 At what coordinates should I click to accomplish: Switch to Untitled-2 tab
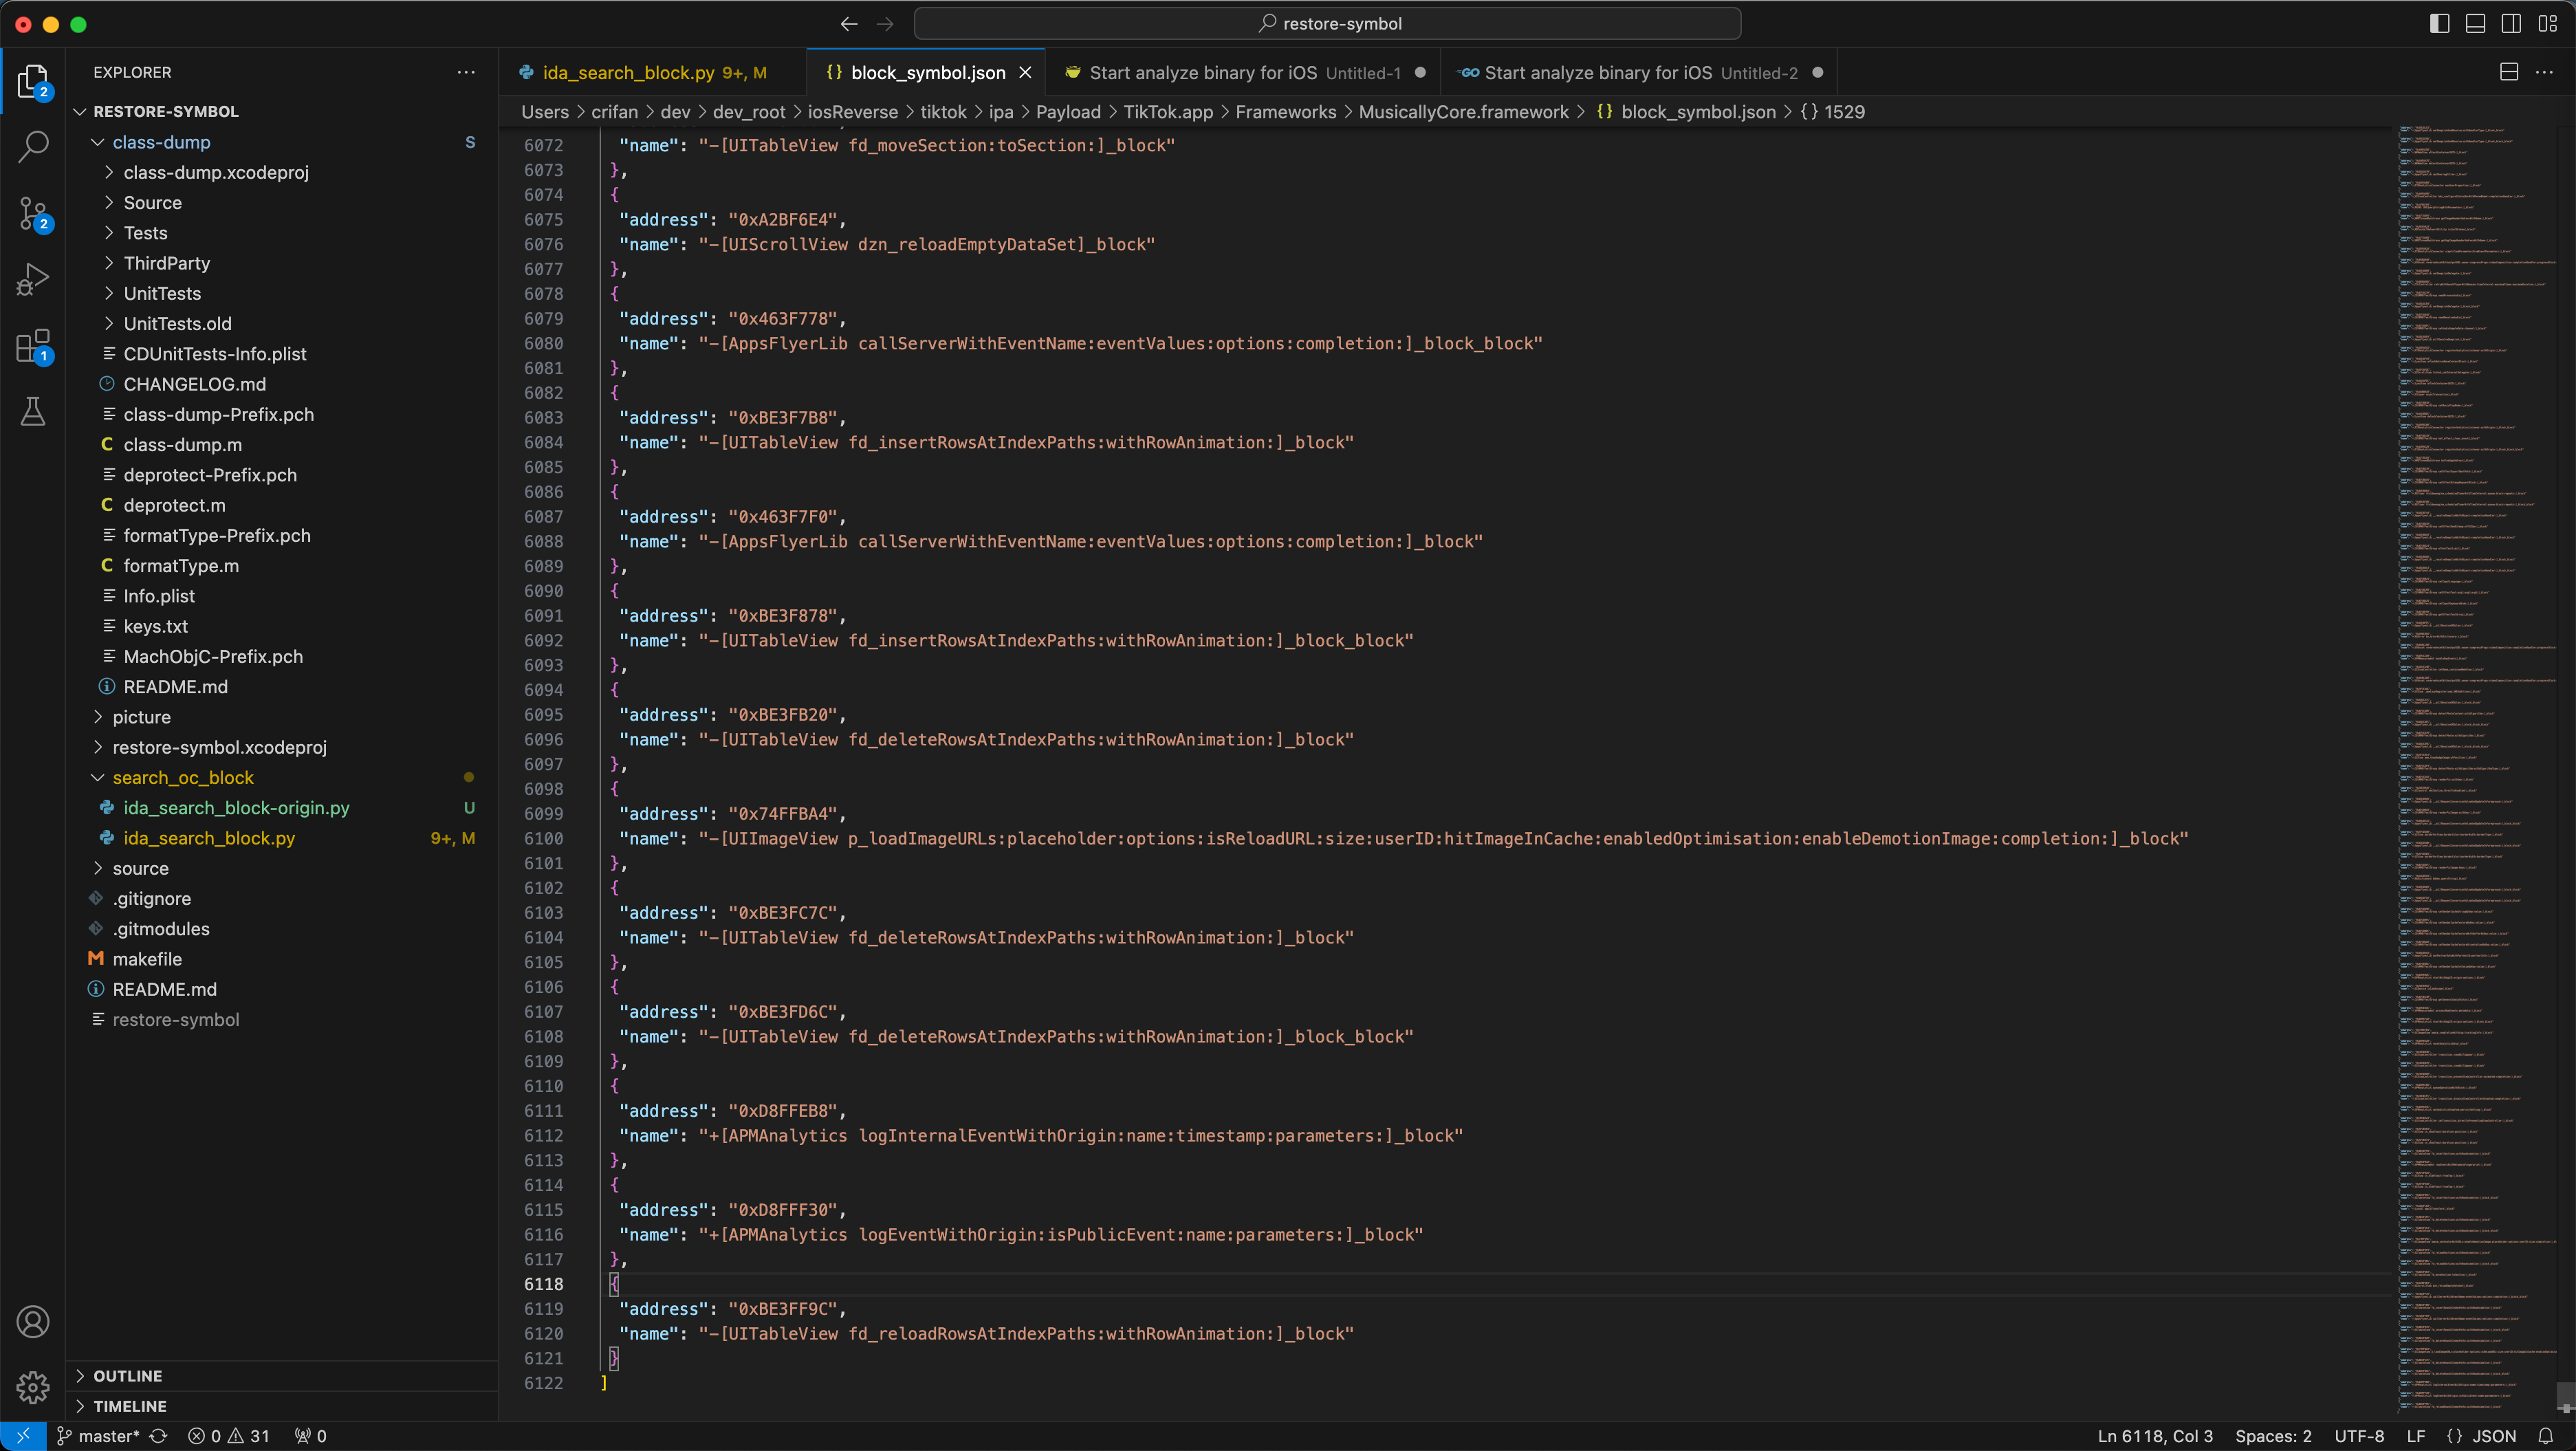tap(1638, 72)
